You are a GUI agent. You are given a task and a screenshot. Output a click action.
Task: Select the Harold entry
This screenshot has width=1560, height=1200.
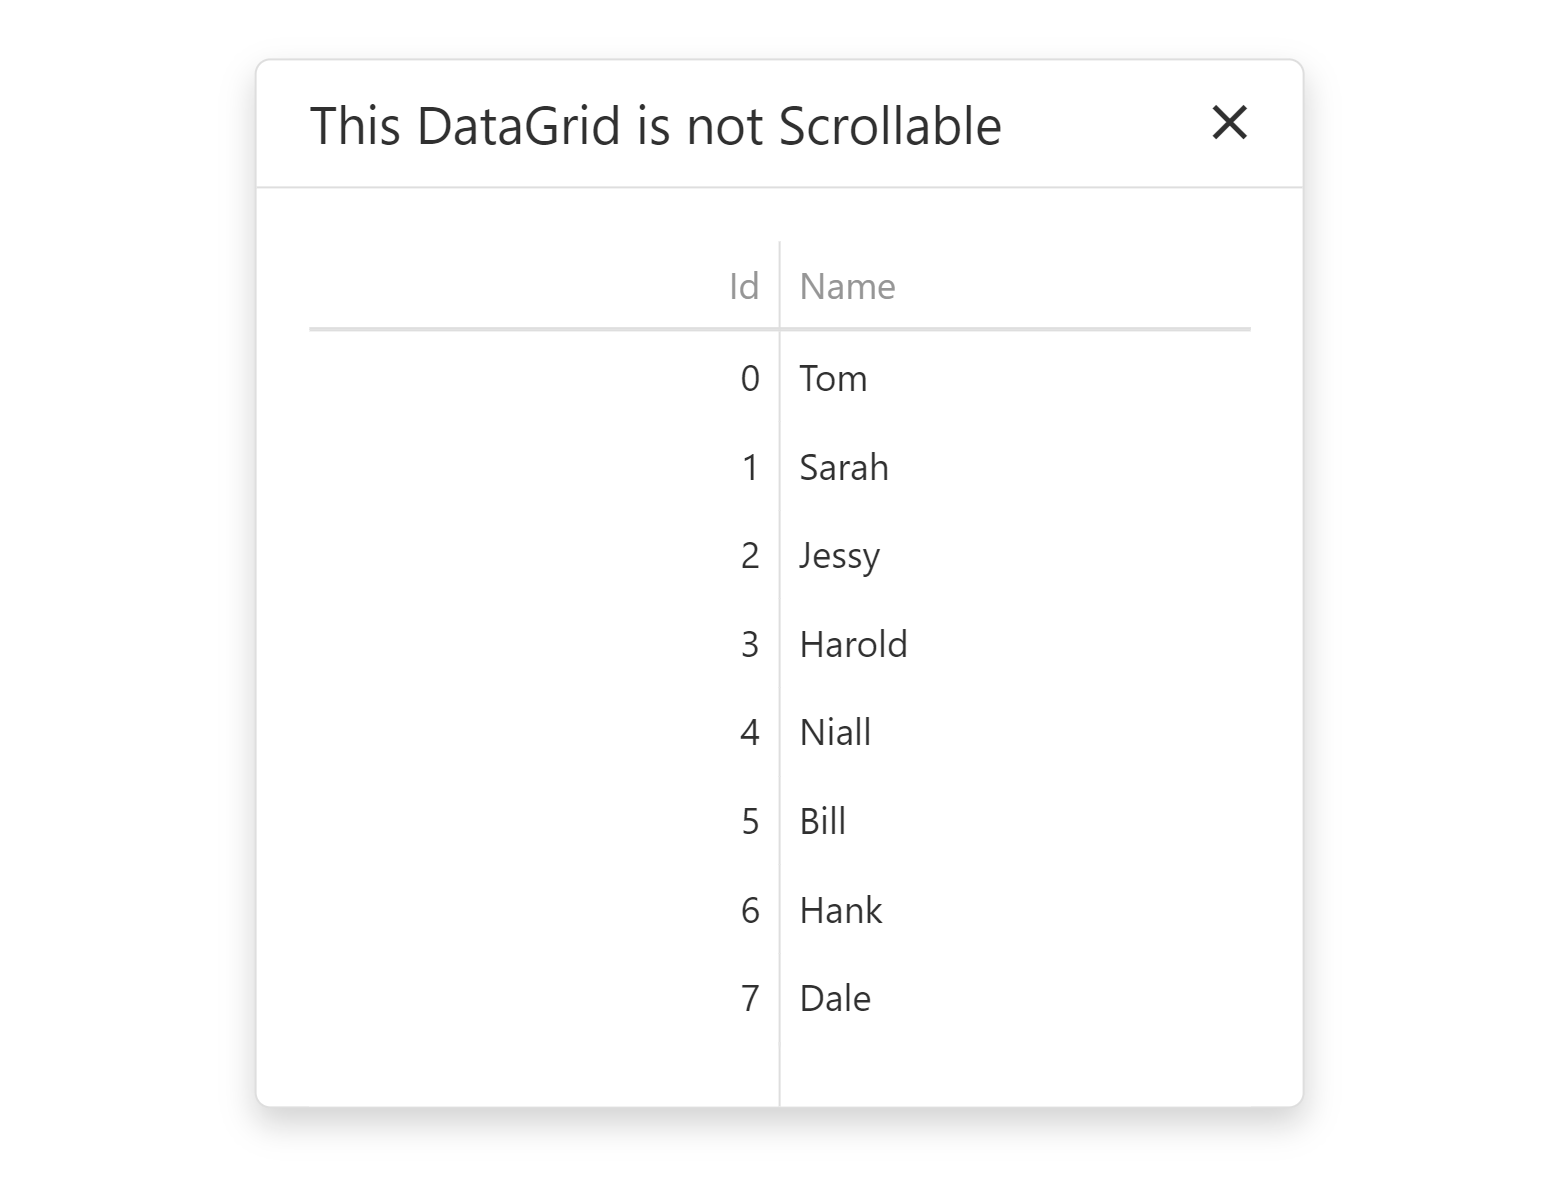[853, 644]
